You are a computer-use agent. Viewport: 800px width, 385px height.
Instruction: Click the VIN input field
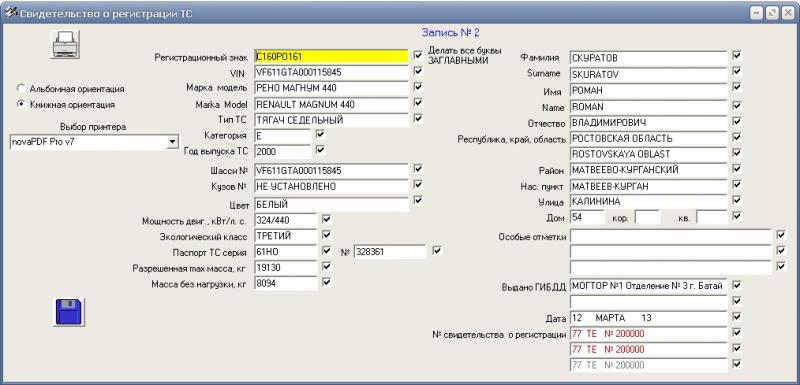[332, 72]
